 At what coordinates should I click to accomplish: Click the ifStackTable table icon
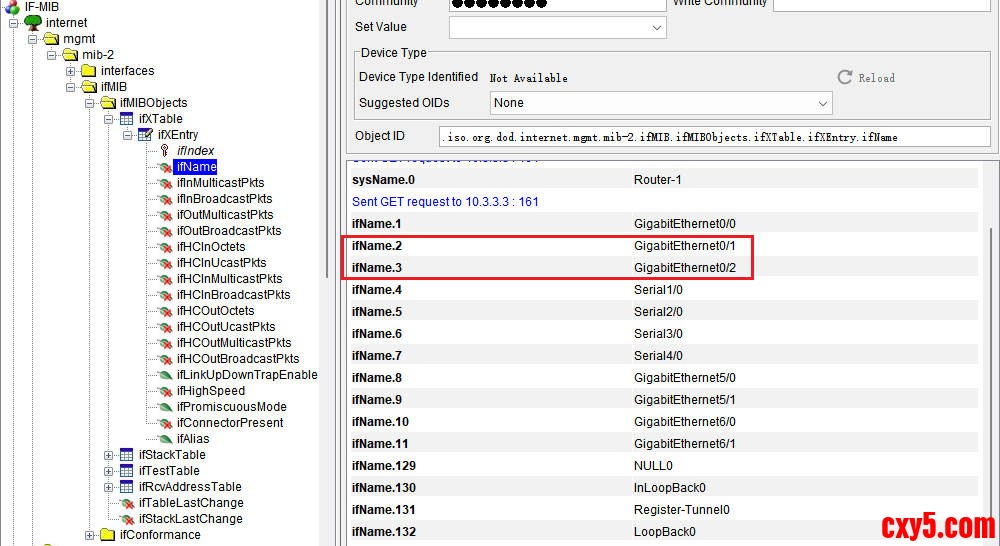pyautogui.click(x=126, y=455)
